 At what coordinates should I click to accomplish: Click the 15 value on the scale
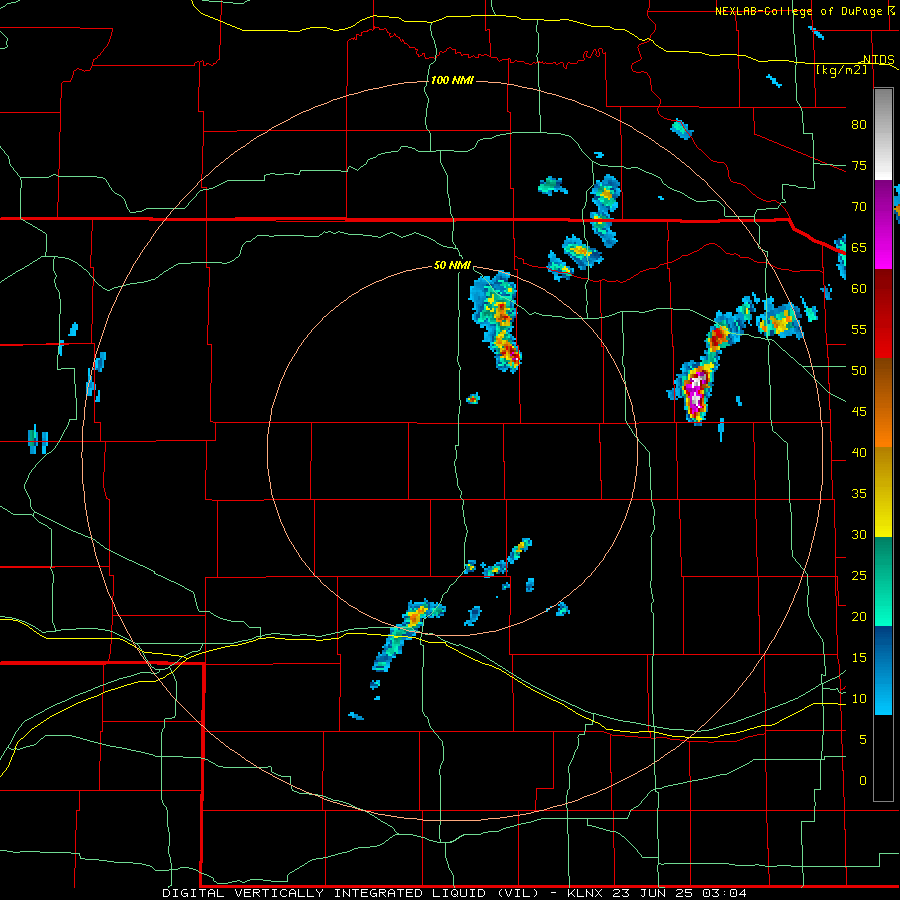coord(859,658)
